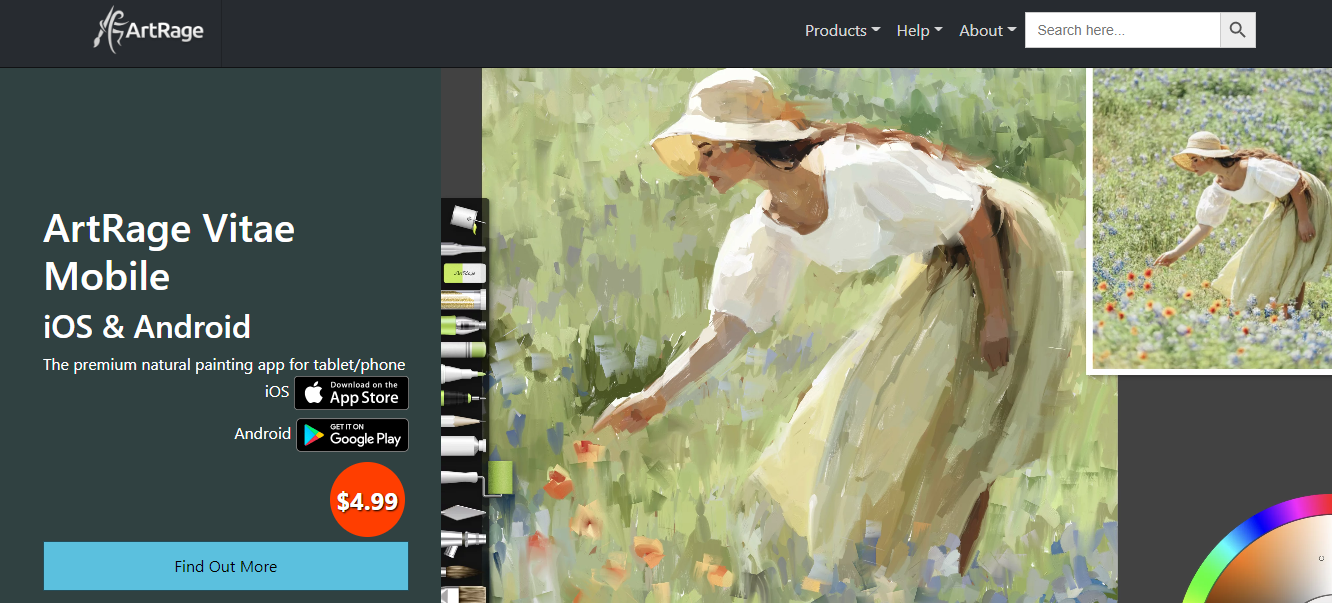The image size is (1332, 603).
Task: Select the glitter tube tool
Action: click(x=464, y=298)
